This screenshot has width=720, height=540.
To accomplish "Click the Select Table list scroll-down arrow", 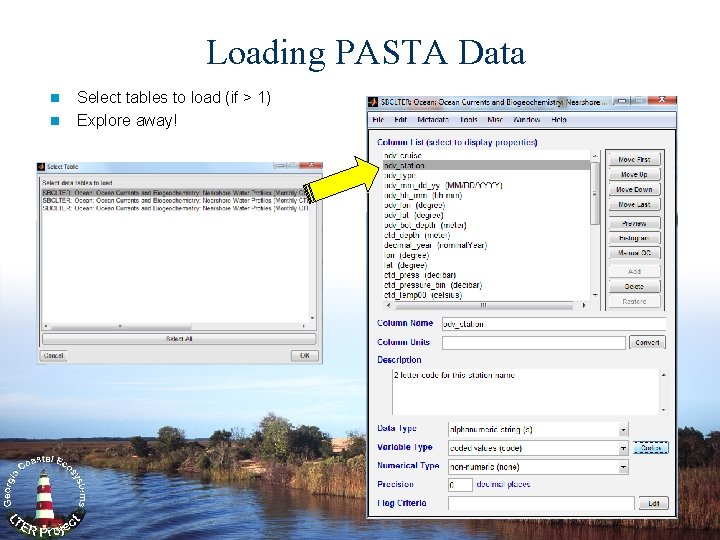I will [x=313, y=318].
